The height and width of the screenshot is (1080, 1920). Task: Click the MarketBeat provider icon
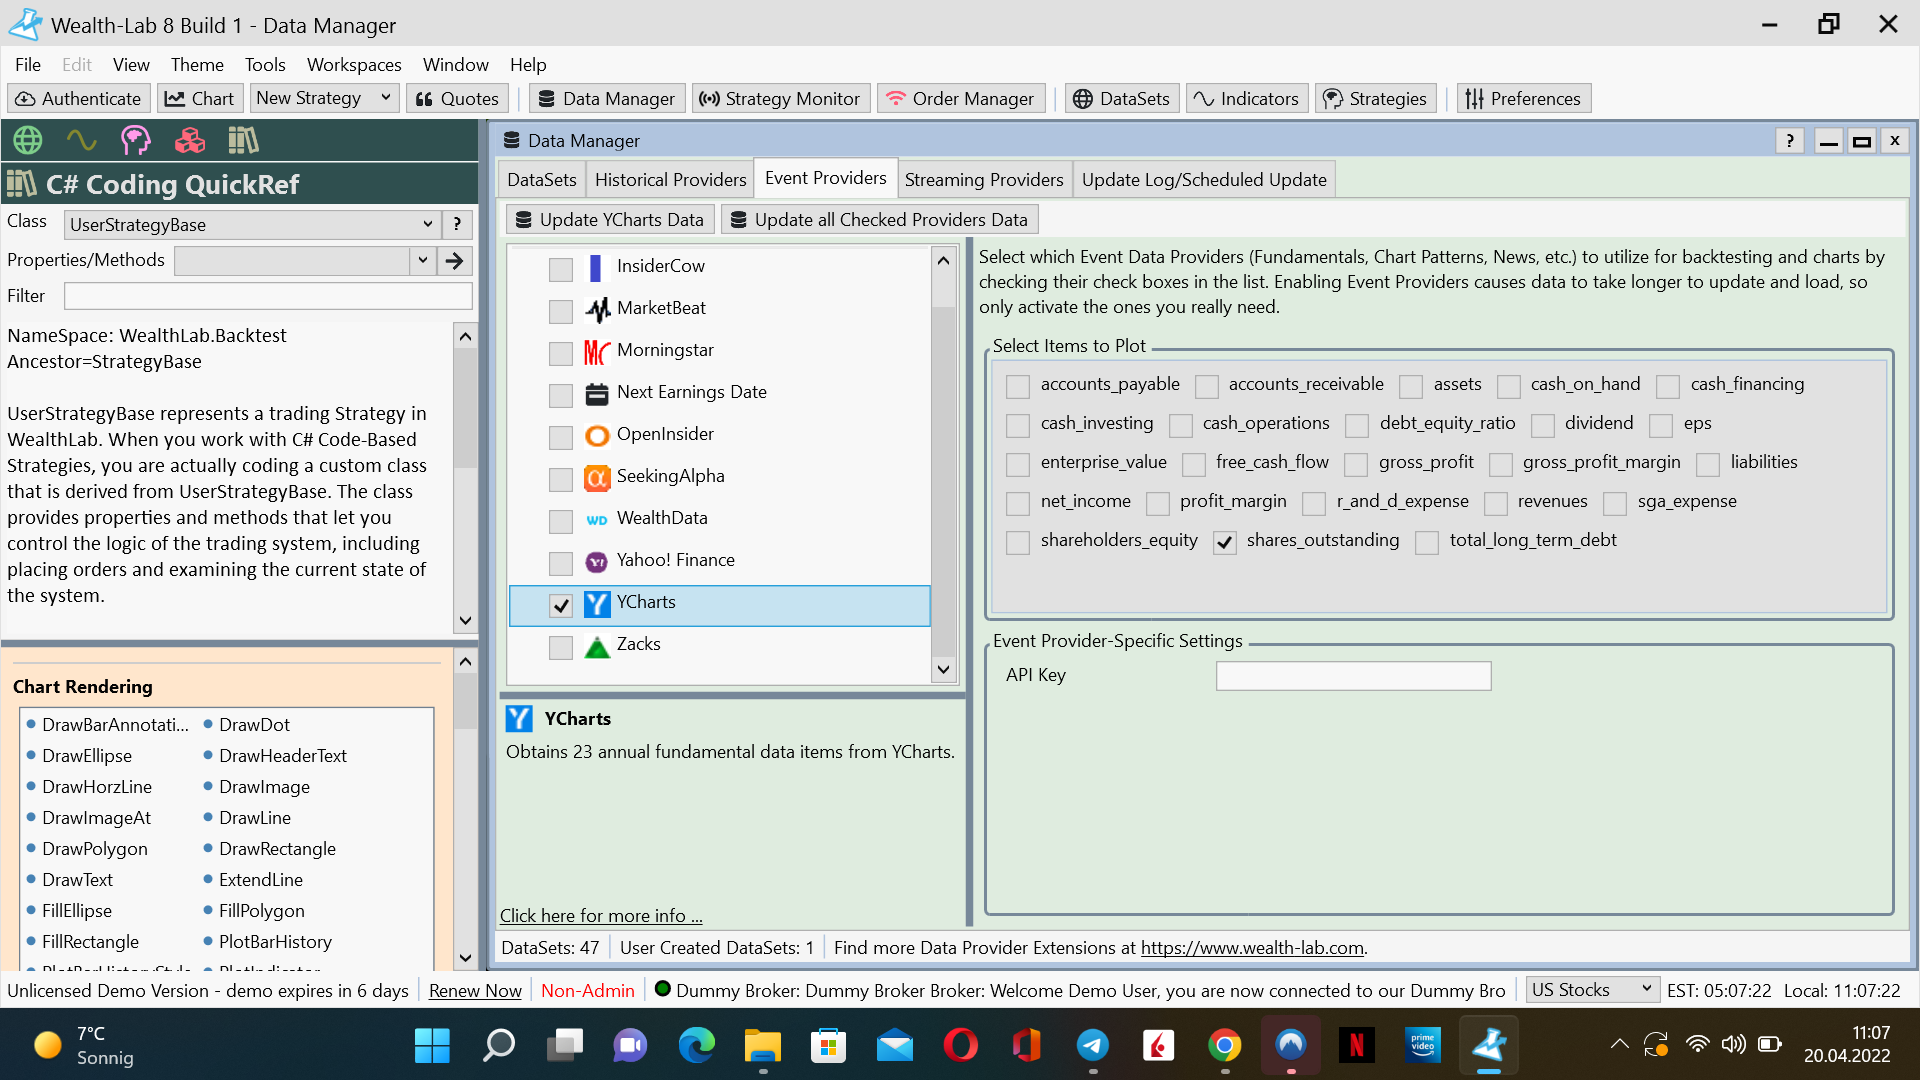click(597, 309)
